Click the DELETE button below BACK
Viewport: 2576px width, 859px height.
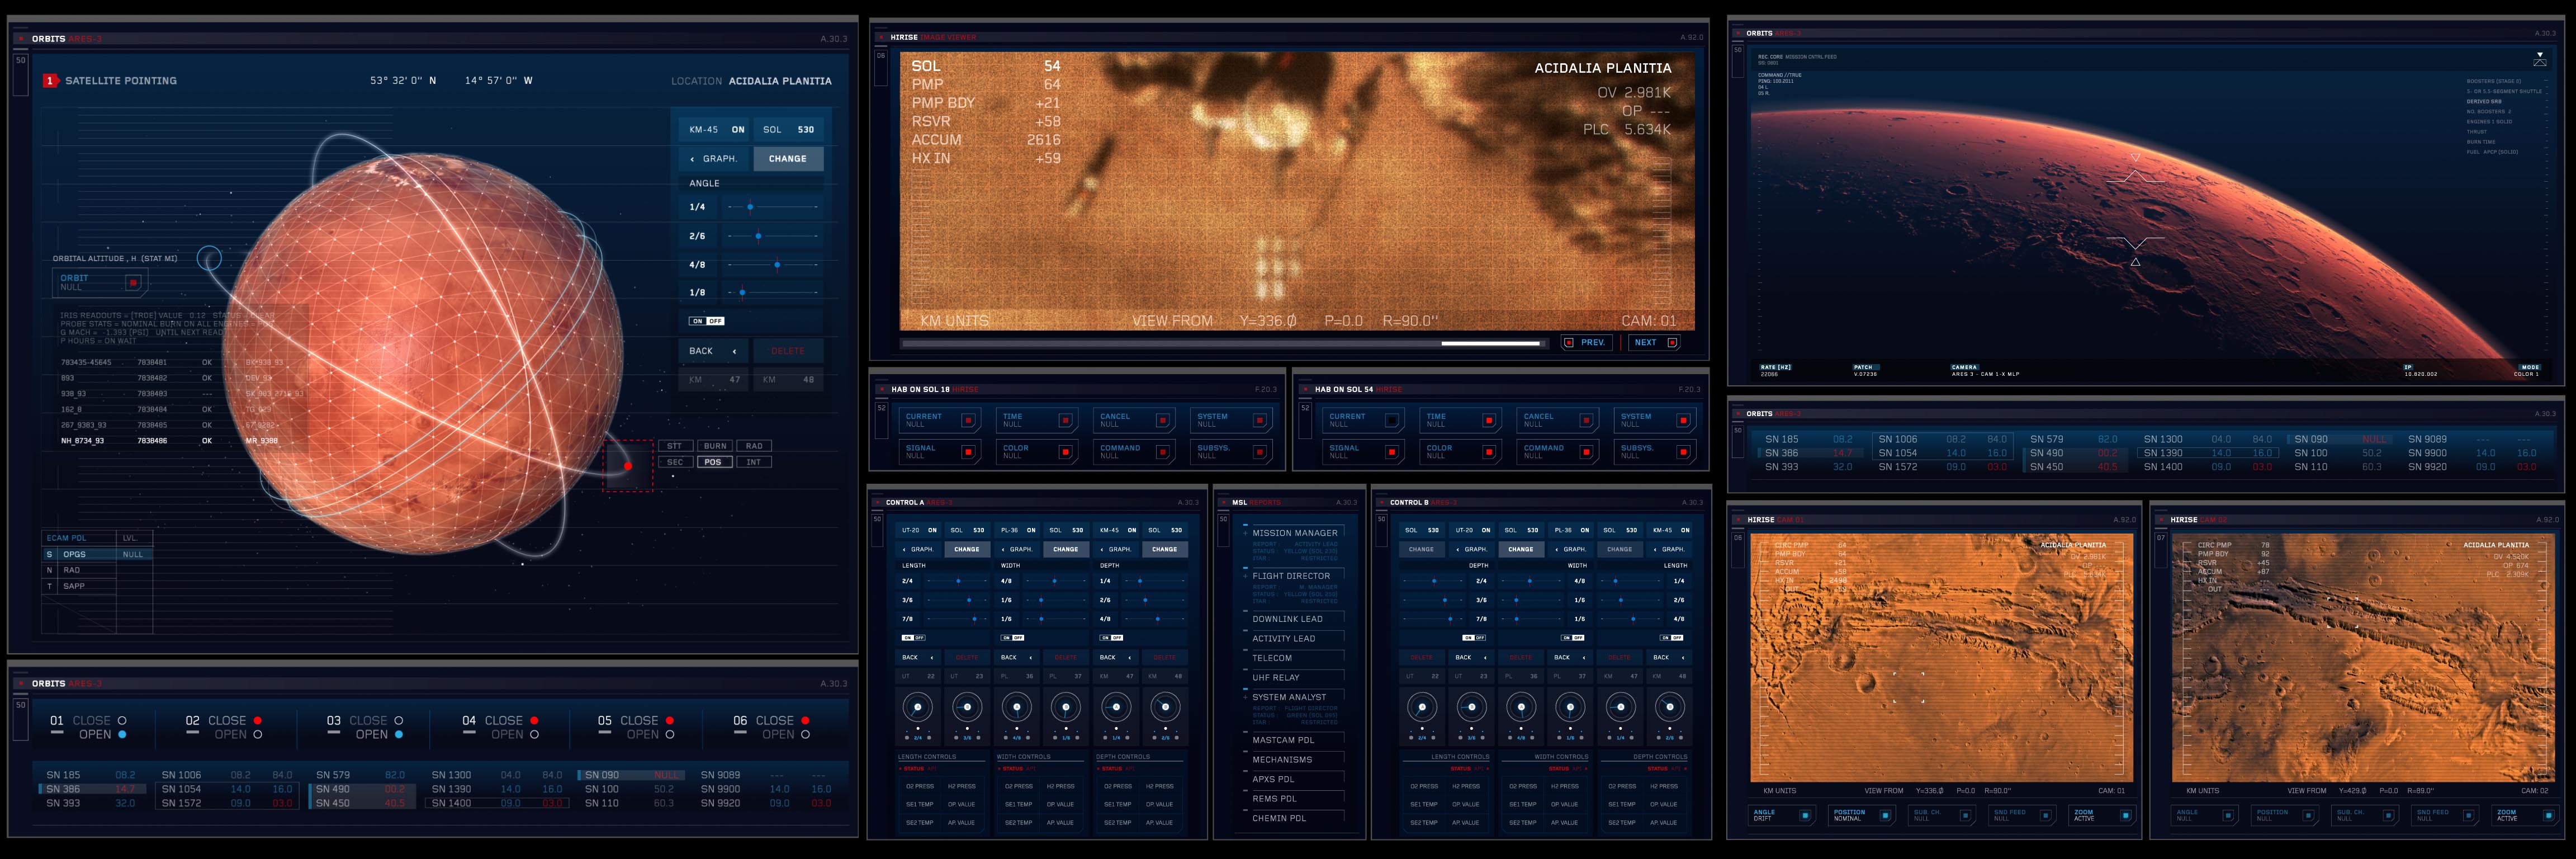(x=788, y=351)
